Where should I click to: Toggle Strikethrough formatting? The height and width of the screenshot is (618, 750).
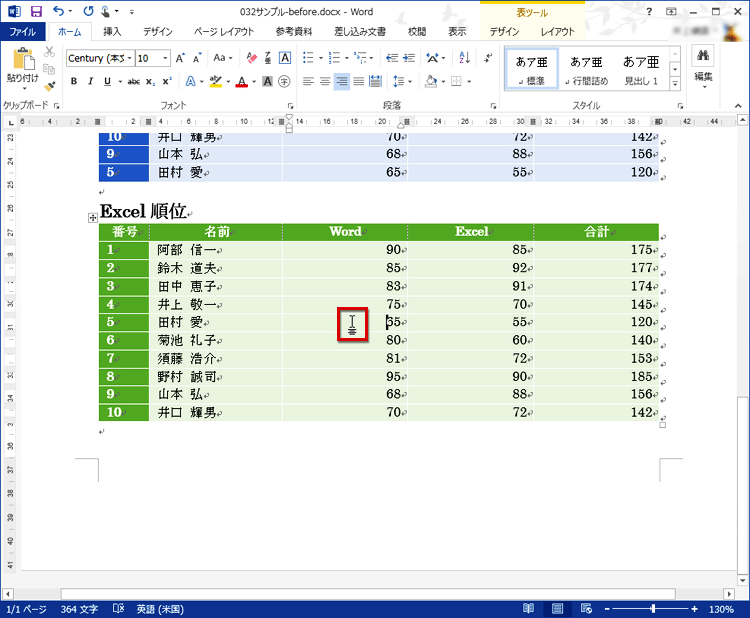(x=134, y=82)
